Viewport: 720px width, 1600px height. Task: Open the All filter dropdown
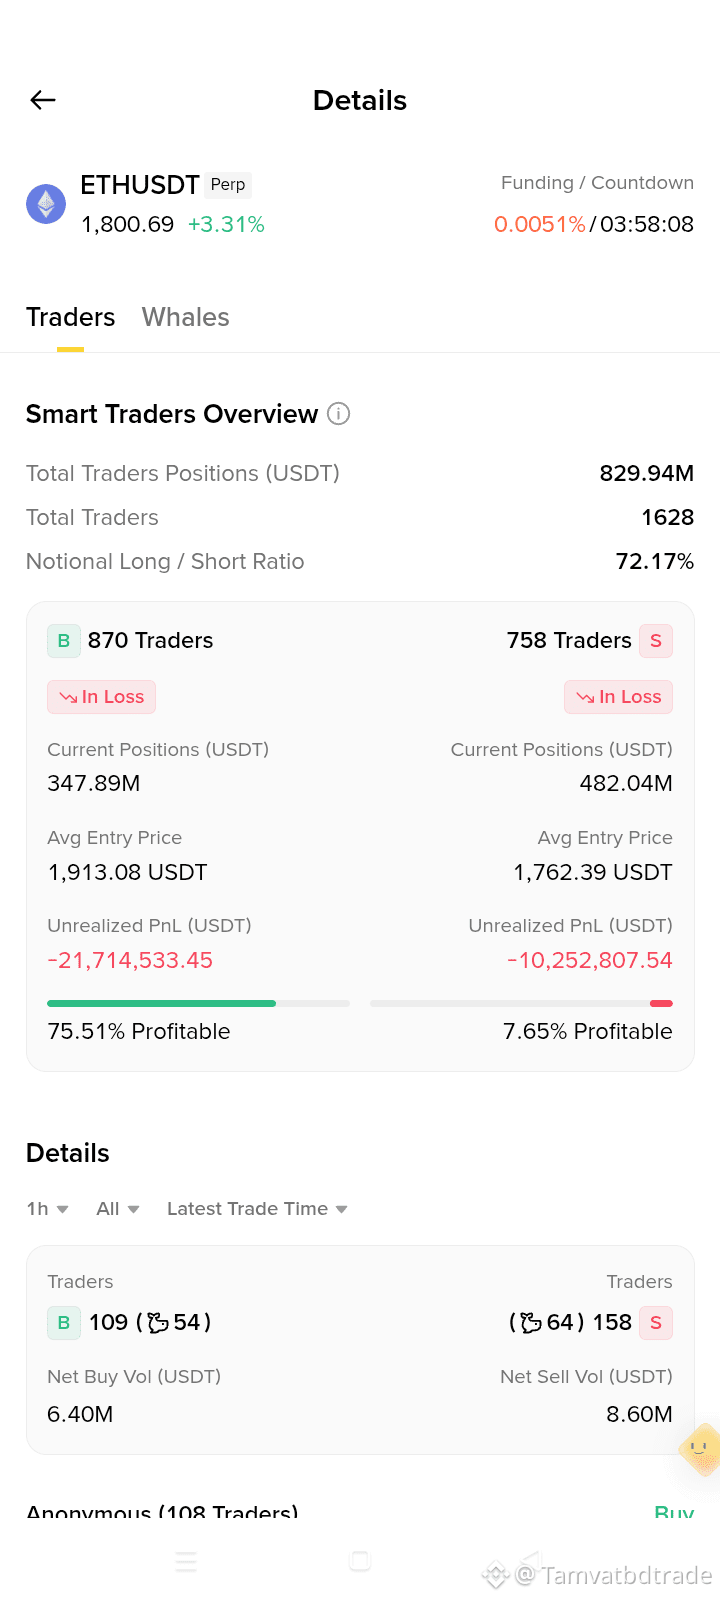click(118, 1209)
